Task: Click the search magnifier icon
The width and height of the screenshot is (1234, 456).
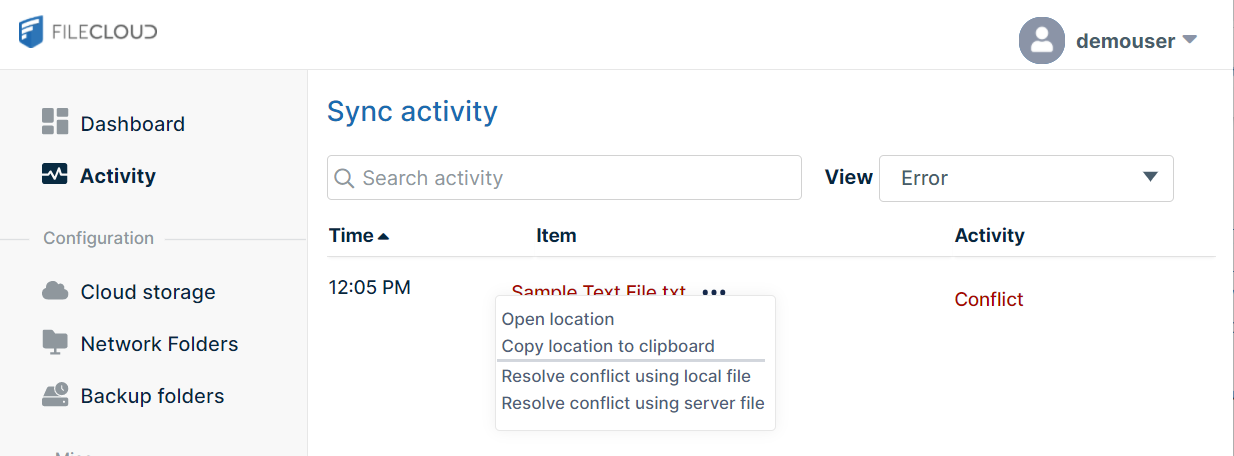Action: click(x=344, y=178)
